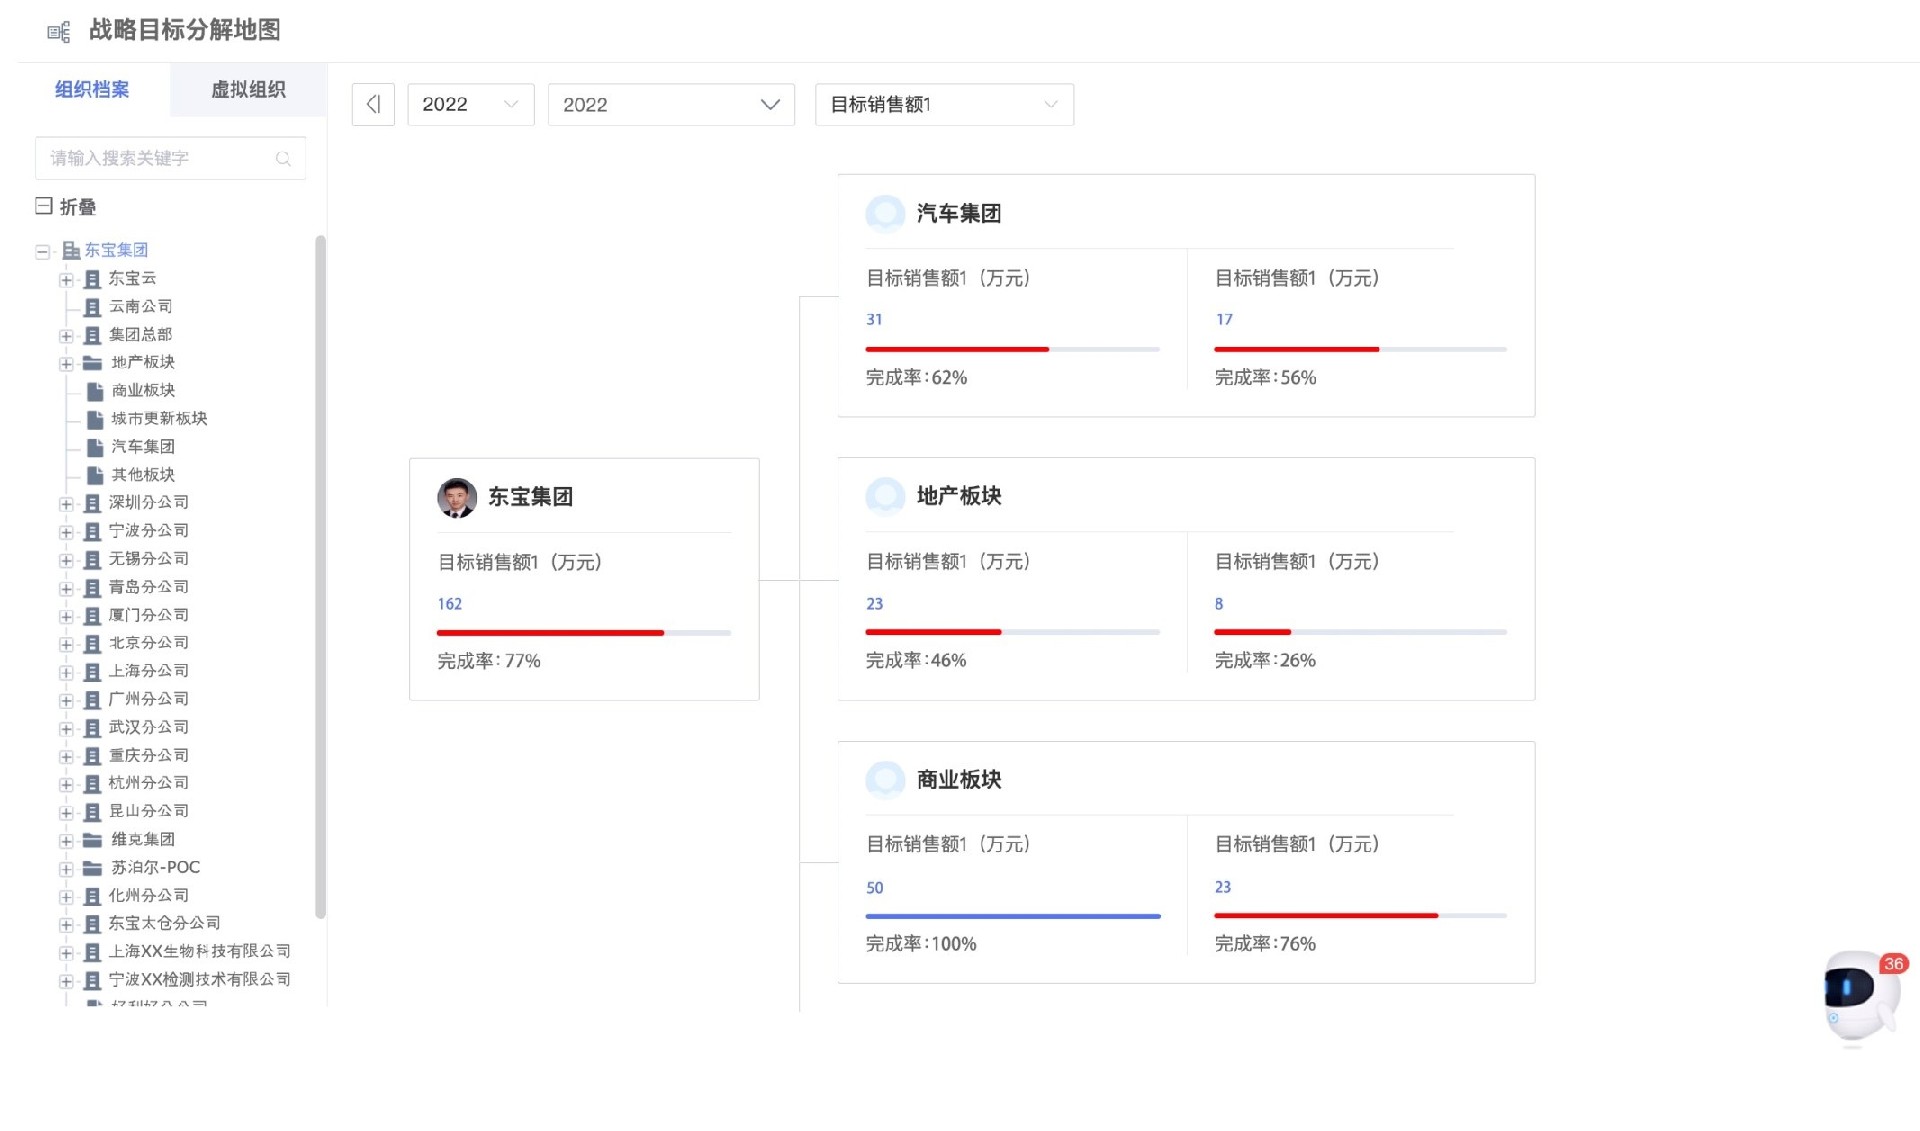Click the search magnifier in keyword box

coord(283,158)
